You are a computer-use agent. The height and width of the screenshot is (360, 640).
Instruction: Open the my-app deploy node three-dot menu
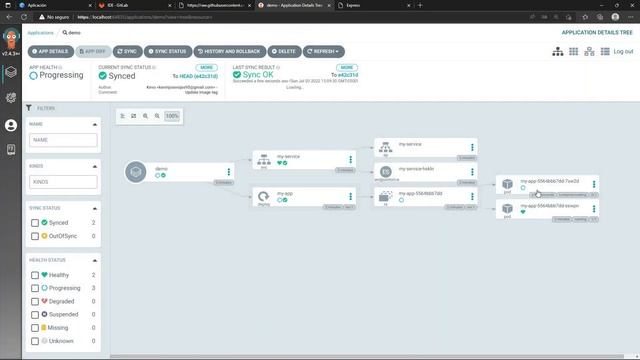[350, 196]
